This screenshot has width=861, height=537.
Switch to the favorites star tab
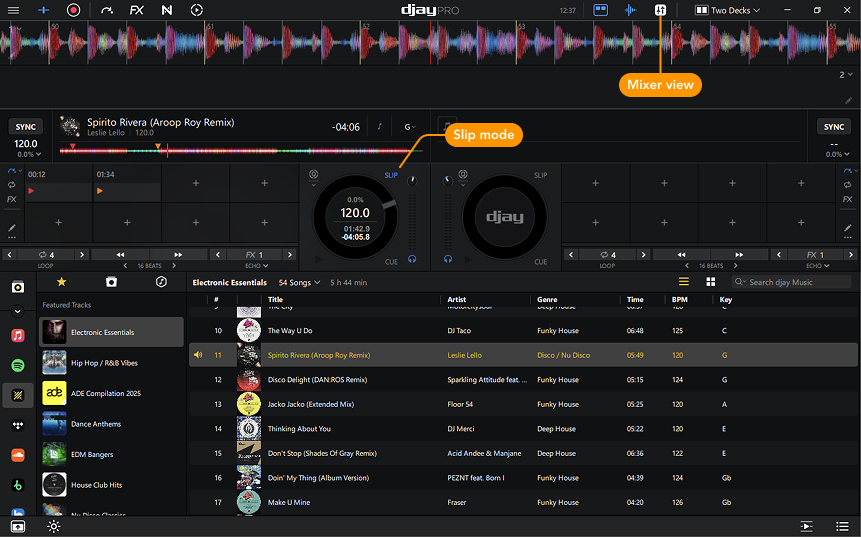coord(61,282)
